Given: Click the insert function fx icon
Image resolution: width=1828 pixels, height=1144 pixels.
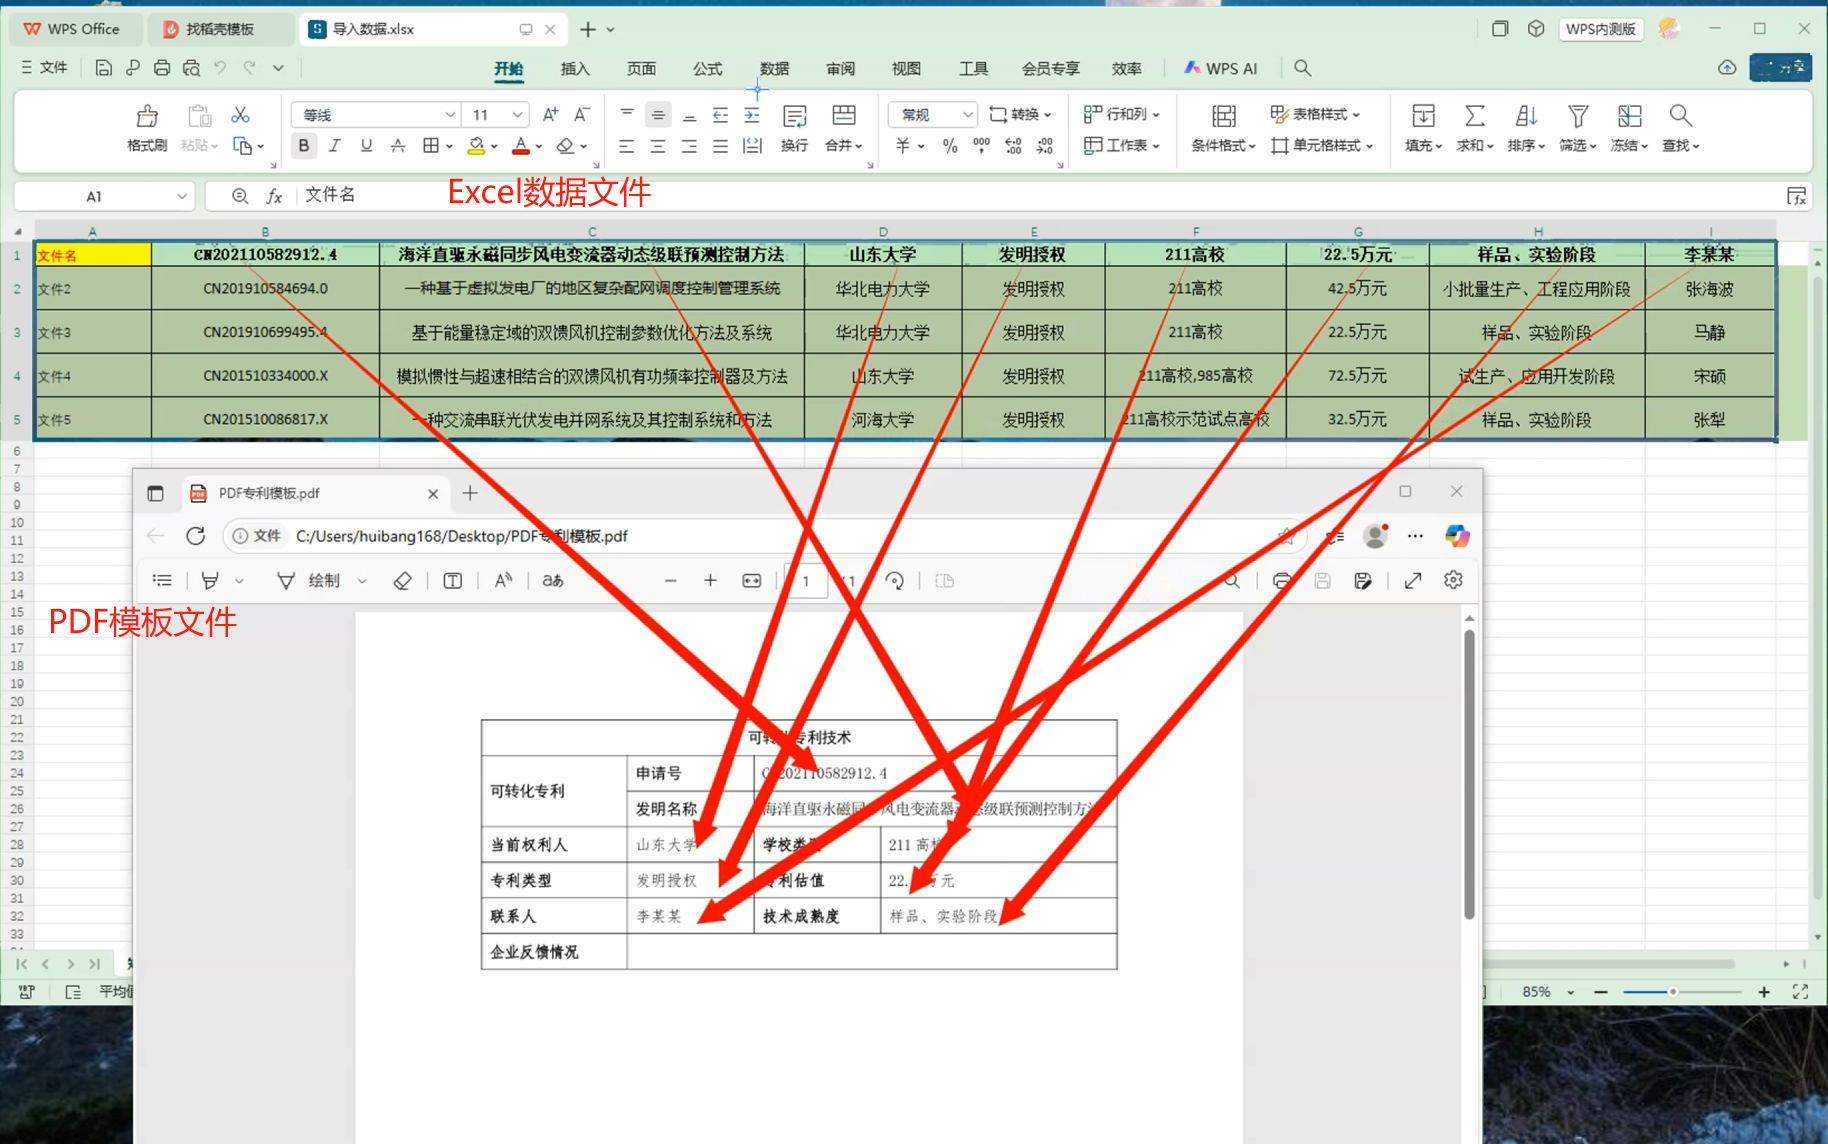Looking at the screenshot, I should click(274, 196).
